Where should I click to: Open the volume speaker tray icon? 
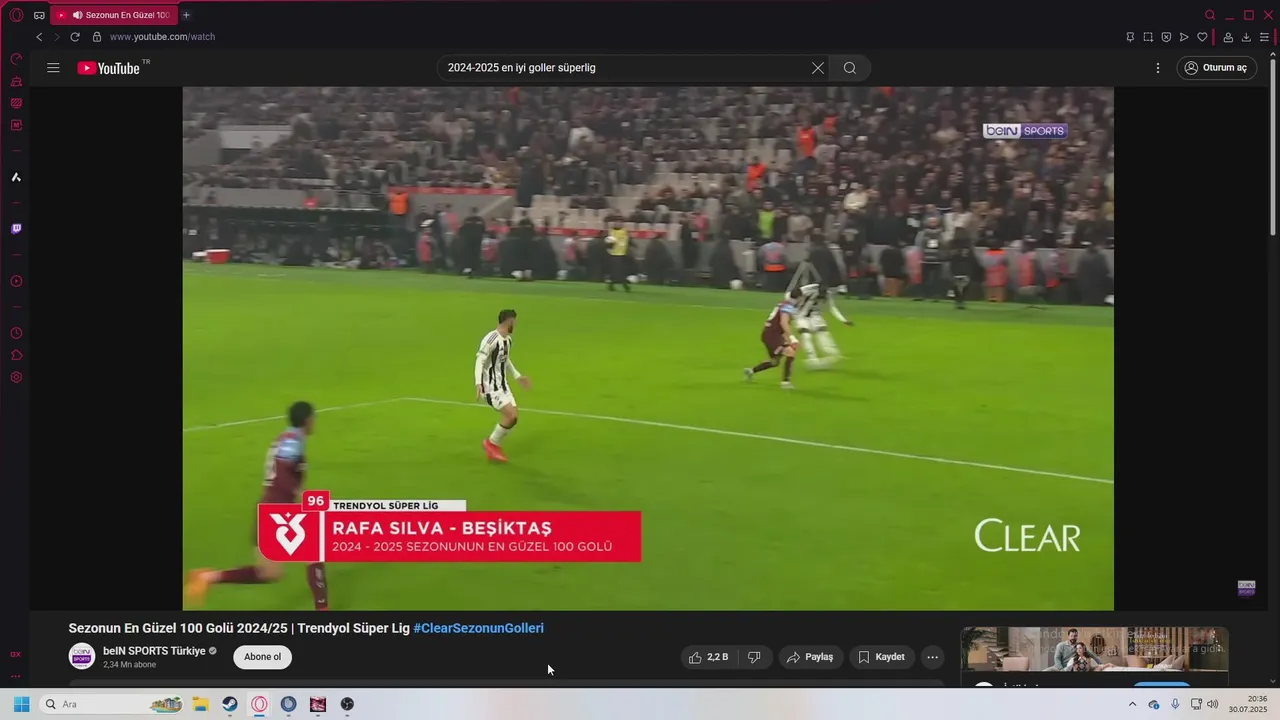click(x=1212, y=704)
